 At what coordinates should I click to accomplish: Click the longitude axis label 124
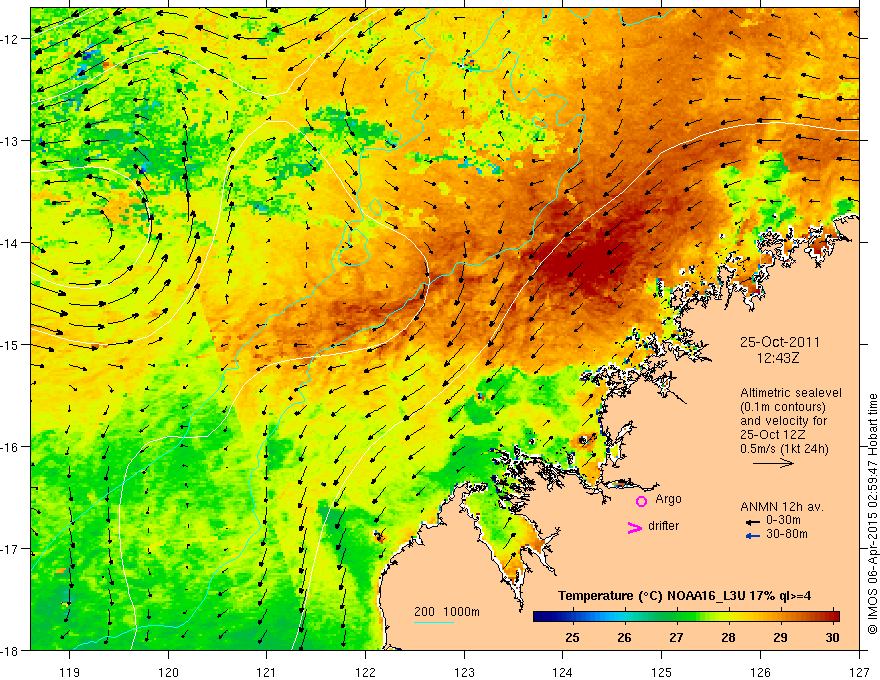(563, 672)
